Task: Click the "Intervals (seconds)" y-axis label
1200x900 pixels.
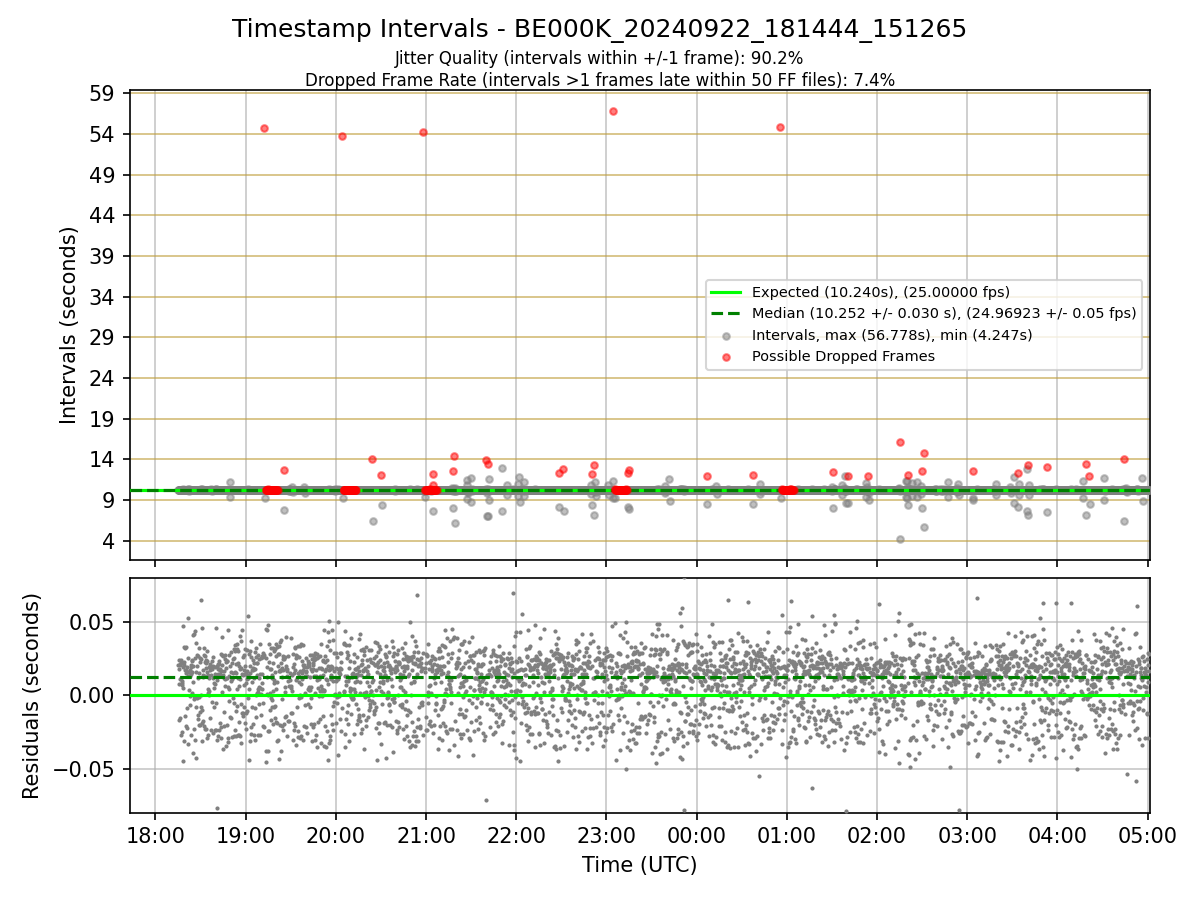Action: point(69,325)
